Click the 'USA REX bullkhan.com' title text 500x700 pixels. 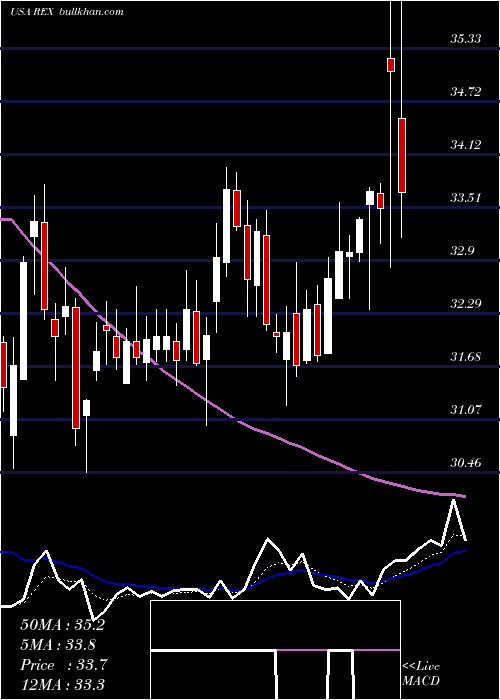tap(67, 12)
